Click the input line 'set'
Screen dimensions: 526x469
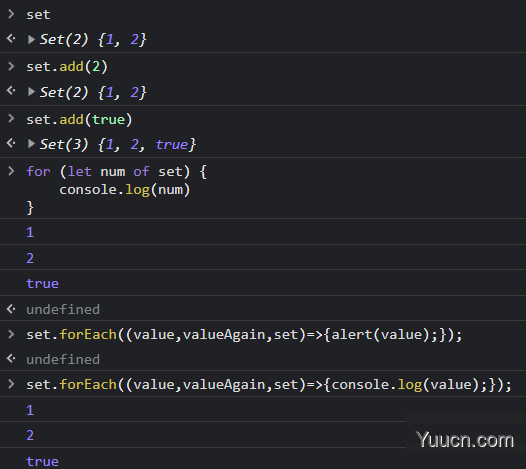[38, 14]
